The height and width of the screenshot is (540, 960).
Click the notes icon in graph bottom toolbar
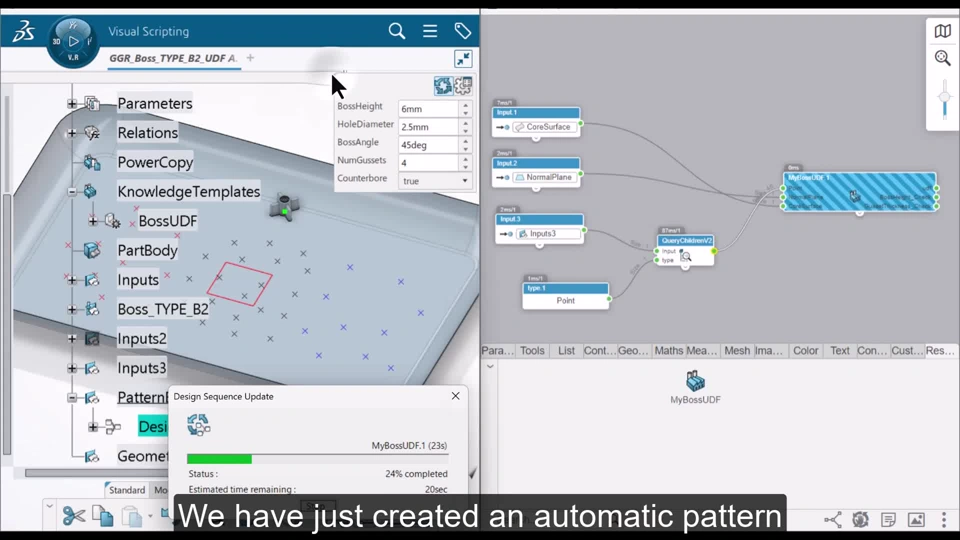click(x=888, y=520)
